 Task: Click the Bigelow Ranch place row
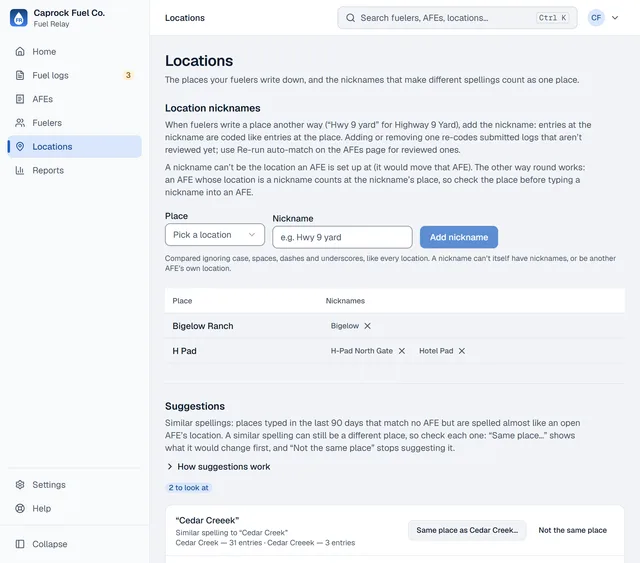coord(394,326)
